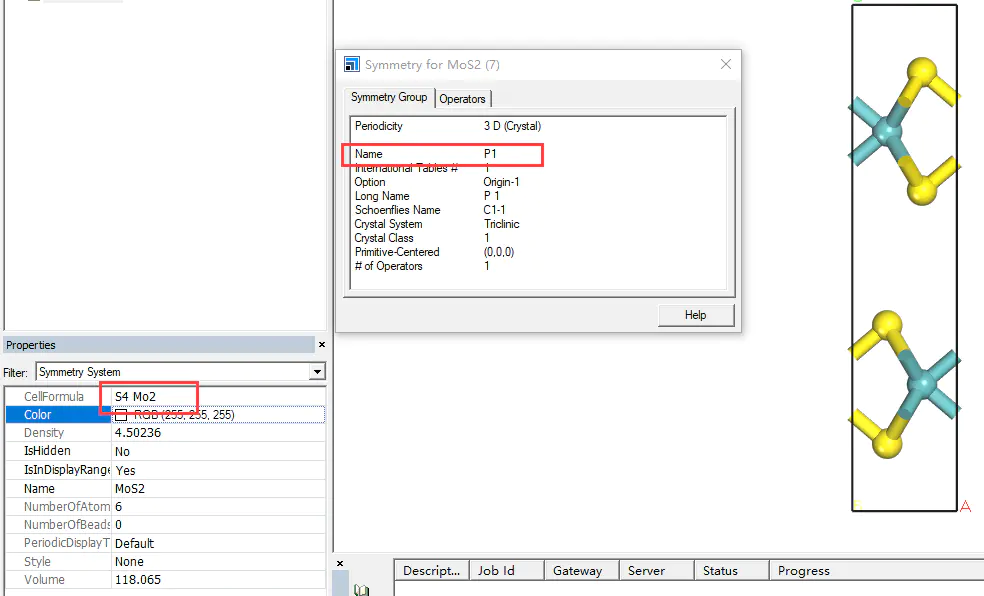The width and height of the screenshot is (984, 596).
Task: Click the bottommost sulfur atom in viewer
Action: pos(887,444)
